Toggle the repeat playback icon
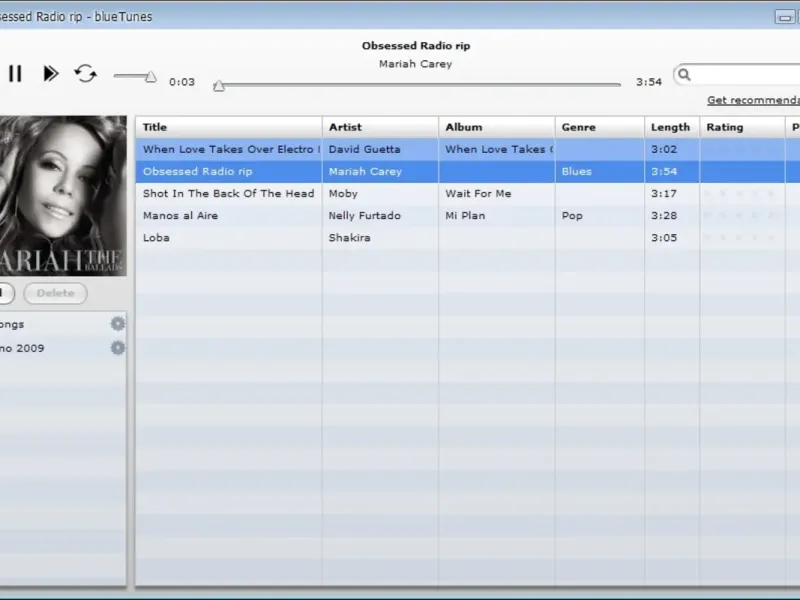Image resolution: width=800 pixels, height=600 pixels. [86, 74]
